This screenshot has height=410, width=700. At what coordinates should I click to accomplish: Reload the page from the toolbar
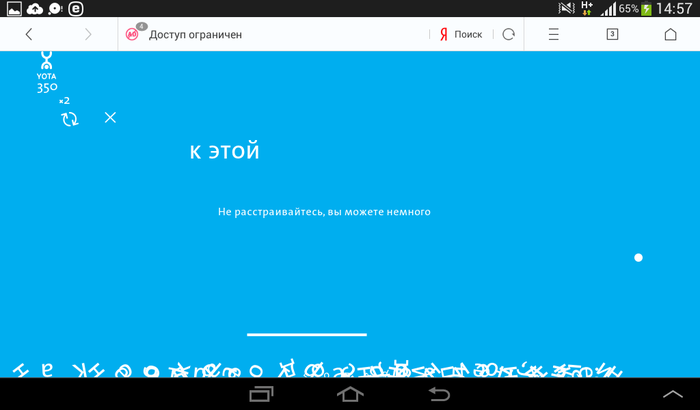coord(509,34)
